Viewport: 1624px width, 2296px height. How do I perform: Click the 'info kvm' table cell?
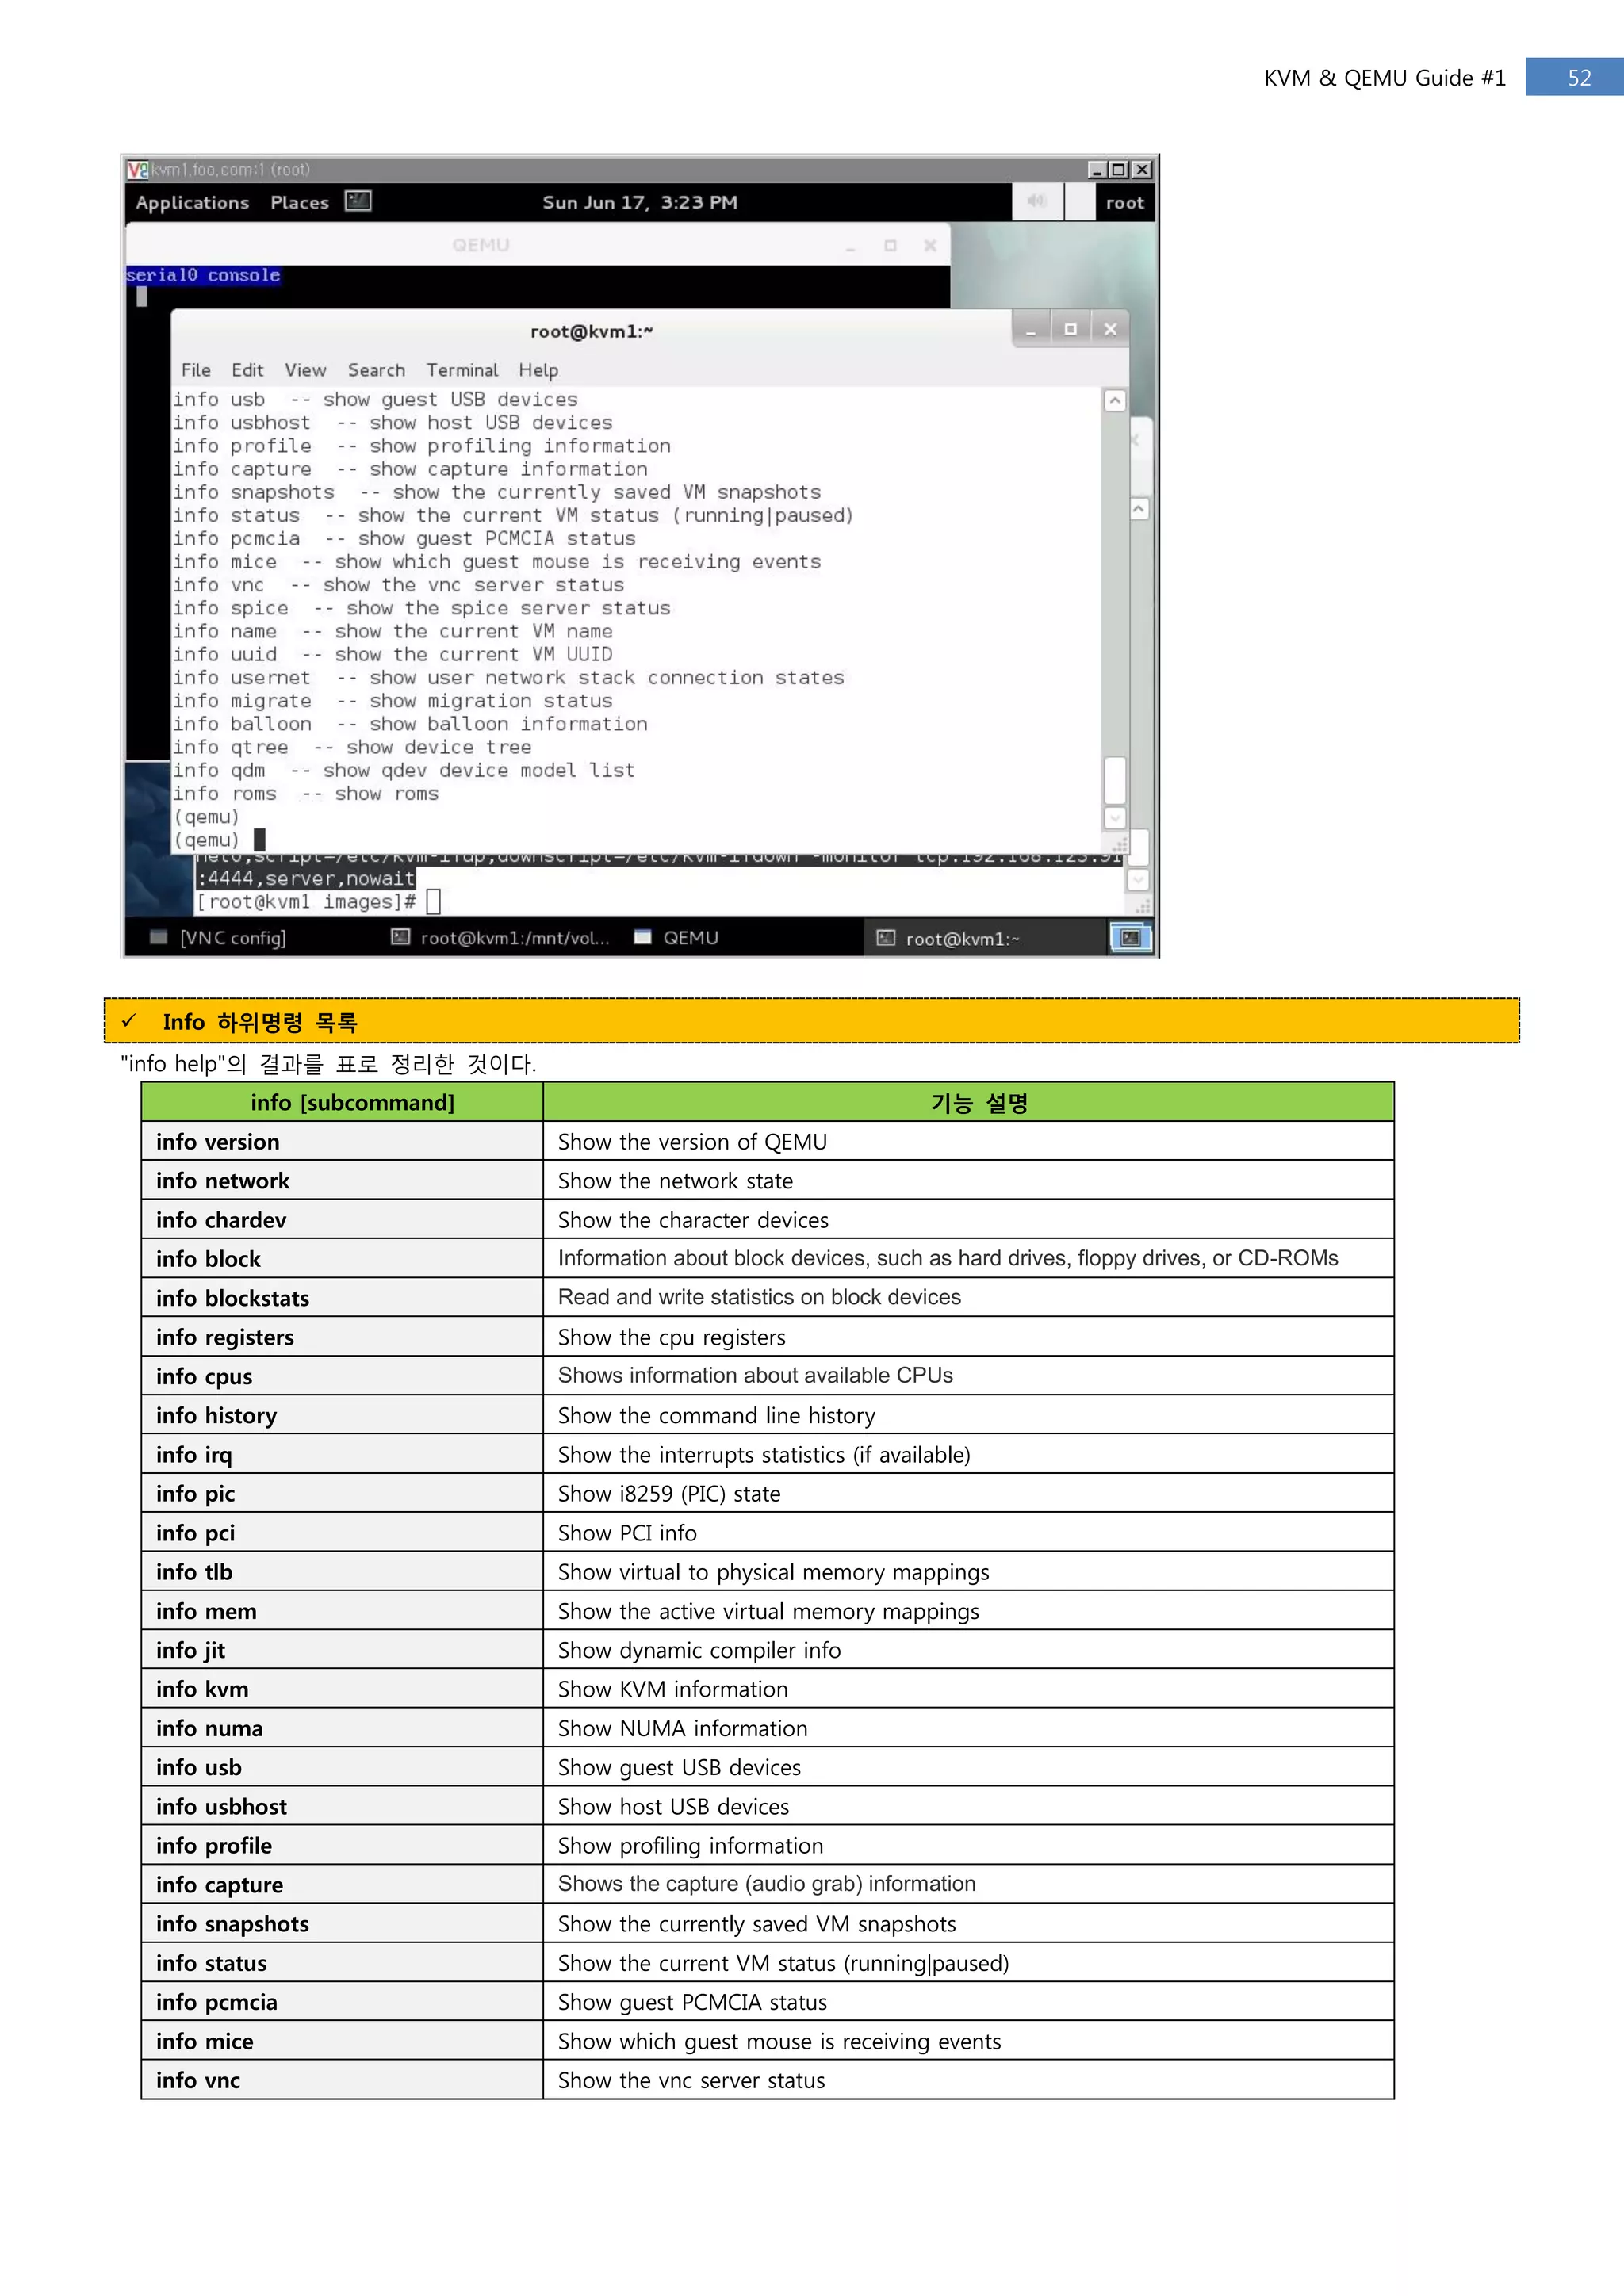[342, 1689]
